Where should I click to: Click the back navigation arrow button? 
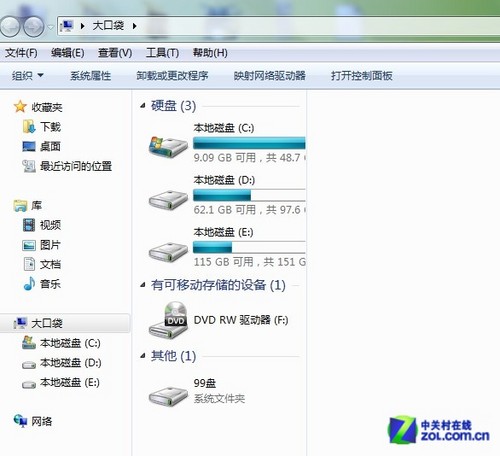click(x=10, y=26)
